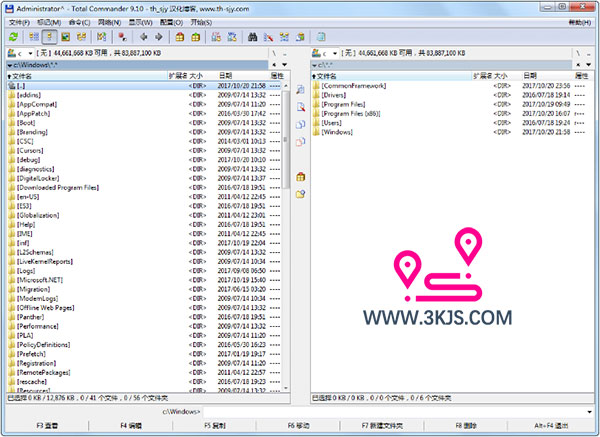This screenshot has height=437, width=600.
Task: Go back using the left arrow icon
Action: click(143, 37)
